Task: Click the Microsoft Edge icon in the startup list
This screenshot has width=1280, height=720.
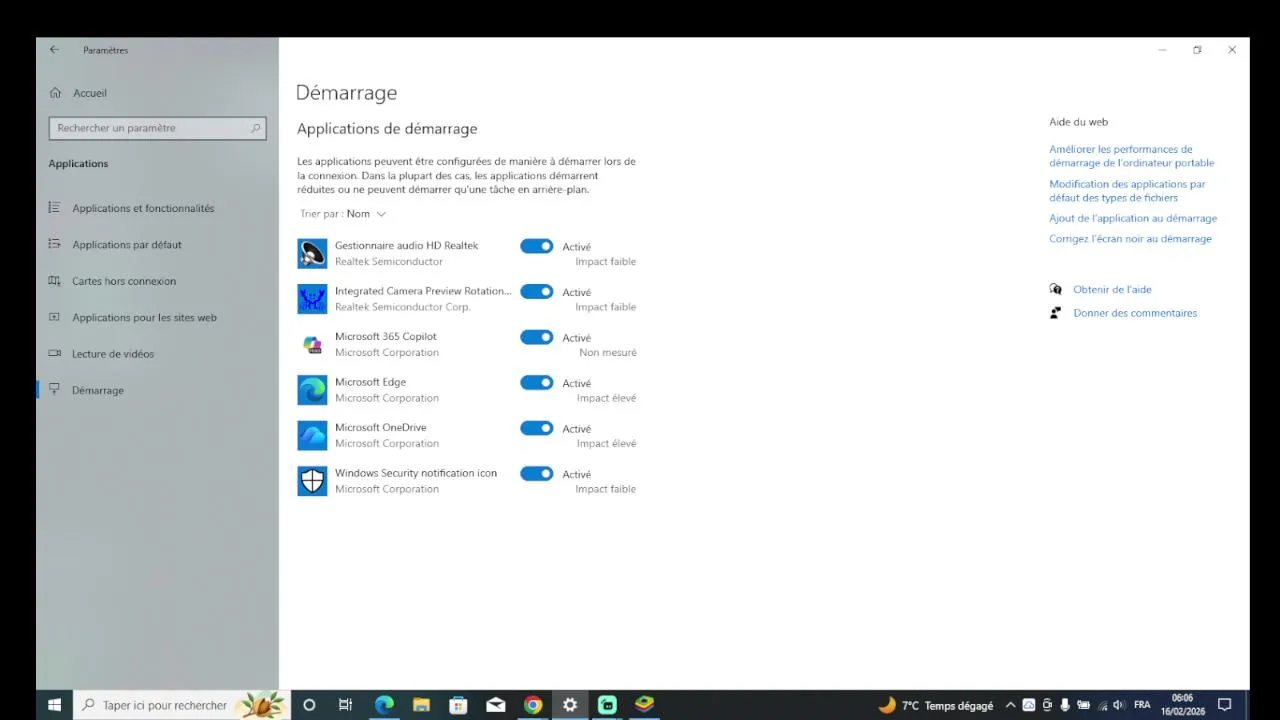Action: [312, 390]
